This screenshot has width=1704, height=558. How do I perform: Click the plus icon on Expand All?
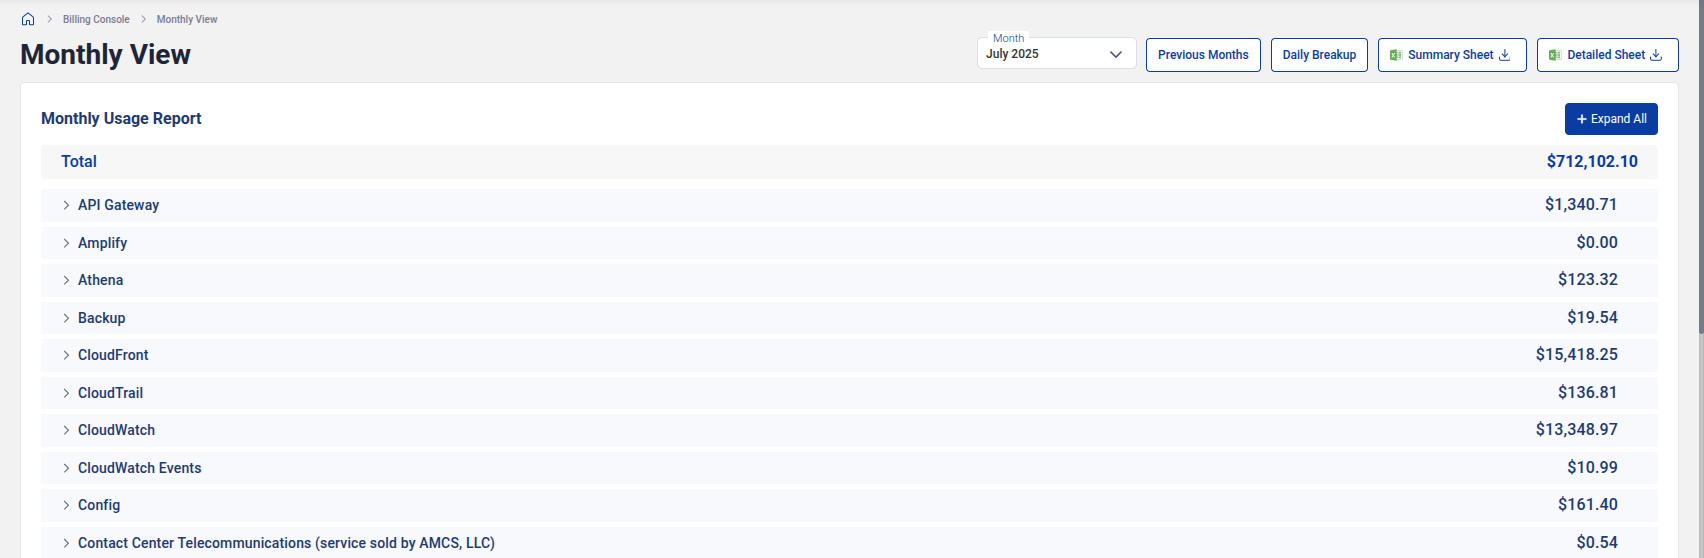(x=1582, y=119)
